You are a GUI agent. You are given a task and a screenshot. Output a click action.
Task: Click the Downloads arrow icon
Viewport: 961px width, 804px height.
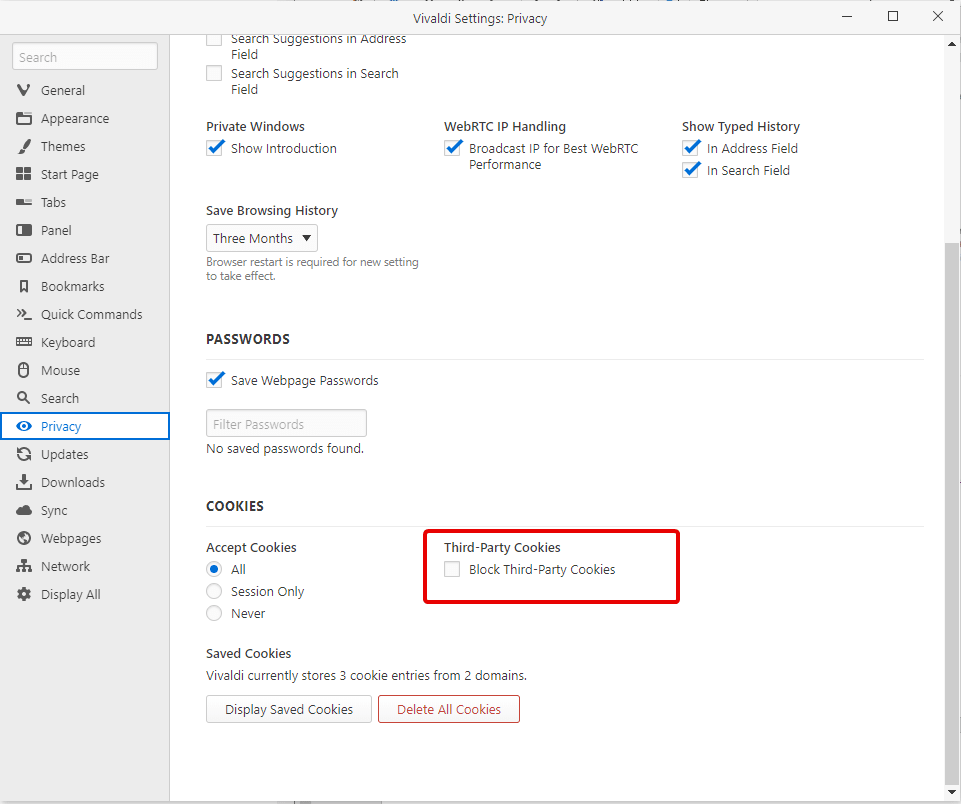[24, 482]
